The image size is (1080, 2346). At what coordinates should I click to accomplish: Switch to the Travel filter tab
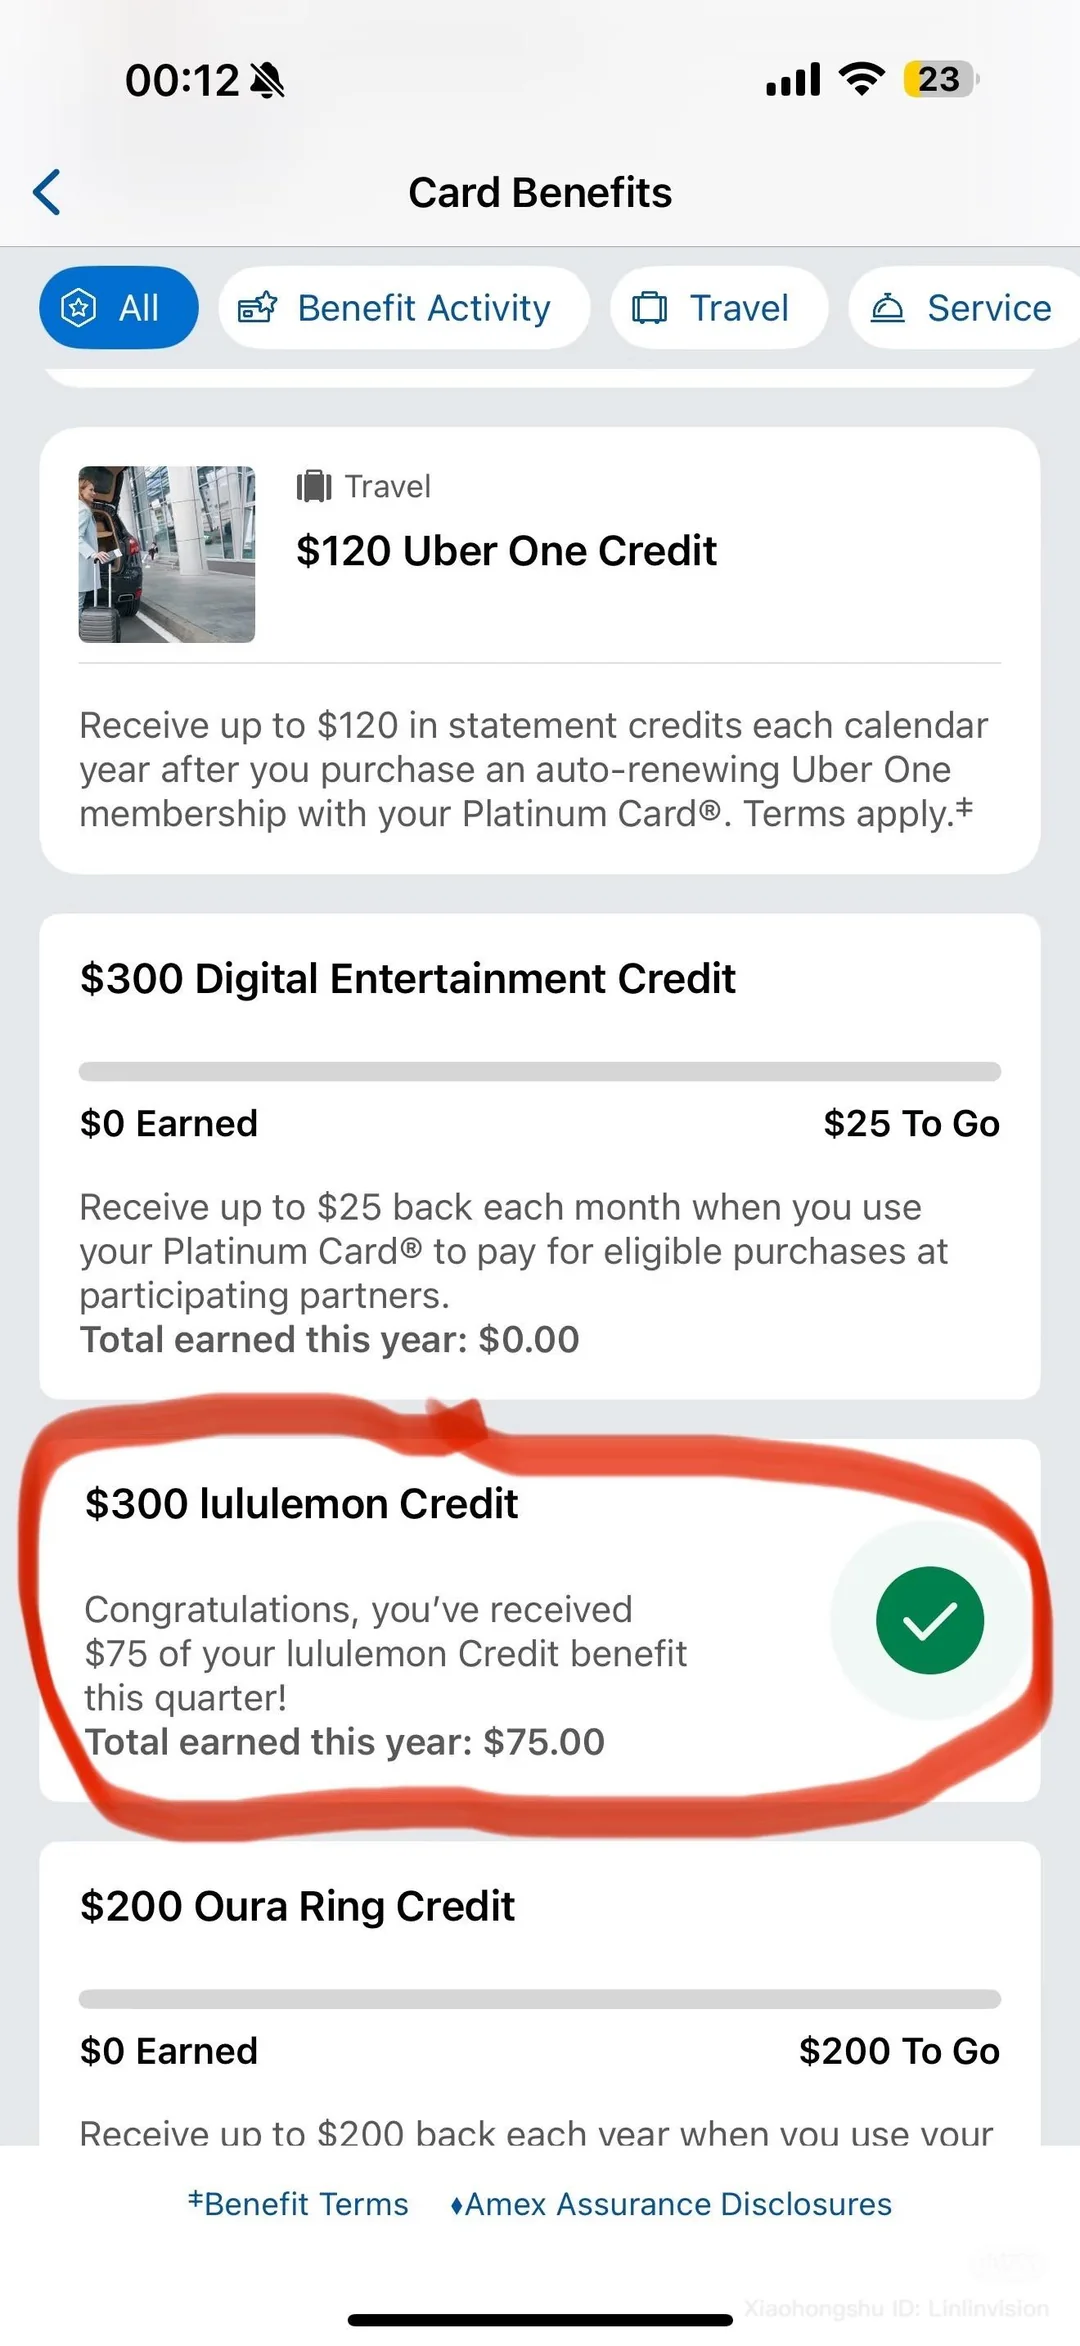coord(718,308)
